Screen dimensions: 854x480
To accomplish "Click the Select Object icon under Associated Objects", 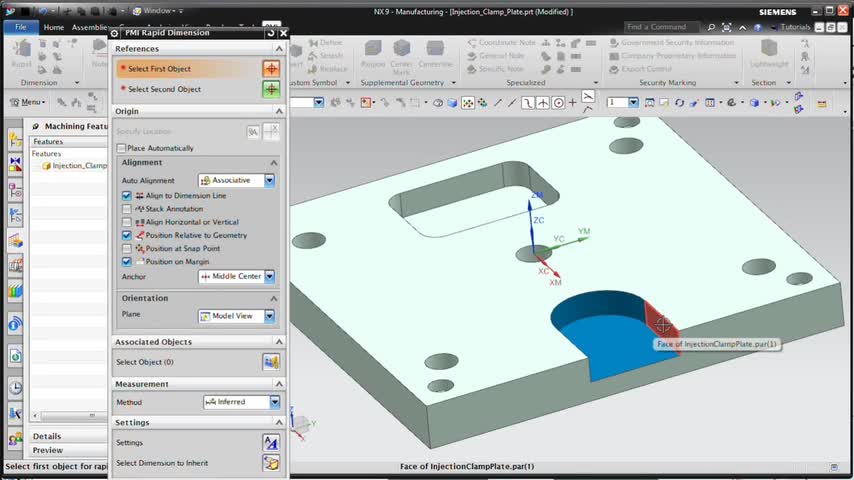I will tap(270, 362).
